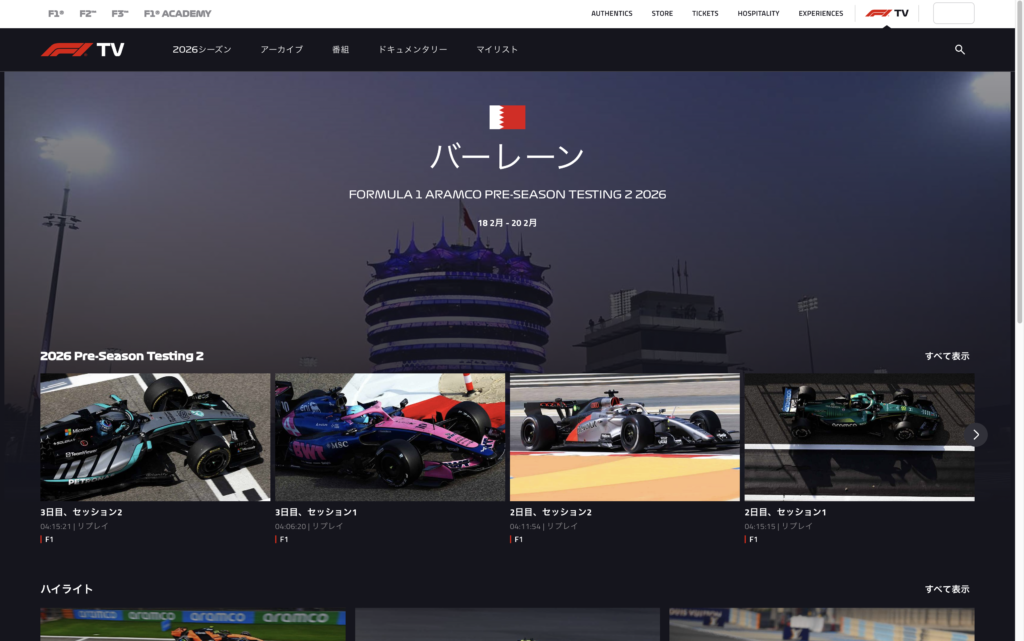Select the アーカイブ menu item

[281, 49]
